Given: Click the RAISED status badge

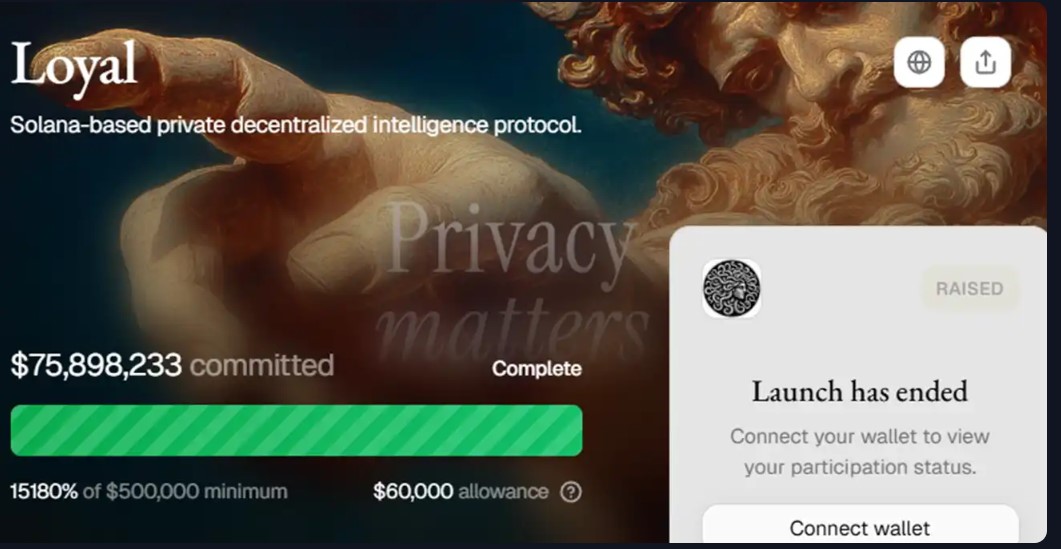Looking at the screenshot, I should point(969,289).
